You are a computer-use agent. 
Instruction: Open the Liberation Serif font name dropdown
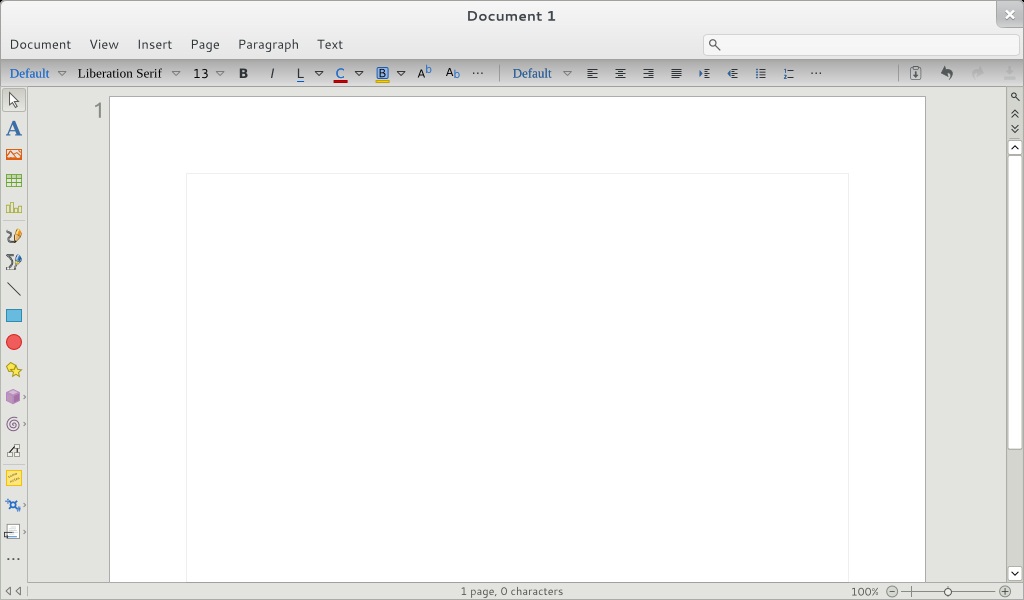(176, 73)
